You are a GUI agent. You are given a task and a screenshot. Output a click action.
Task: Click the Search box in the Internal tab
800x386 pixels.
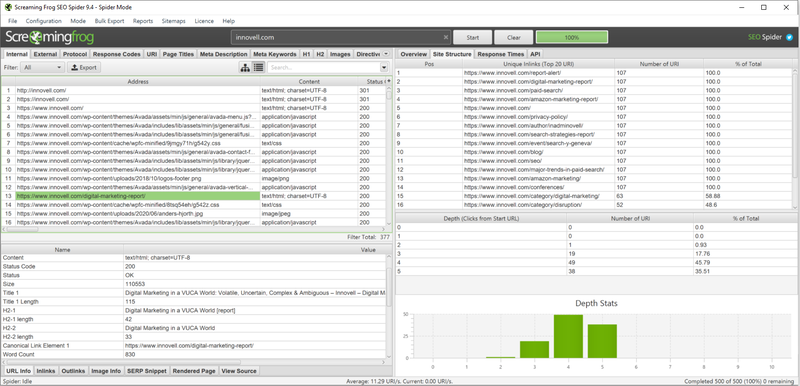tap(323, 67)
